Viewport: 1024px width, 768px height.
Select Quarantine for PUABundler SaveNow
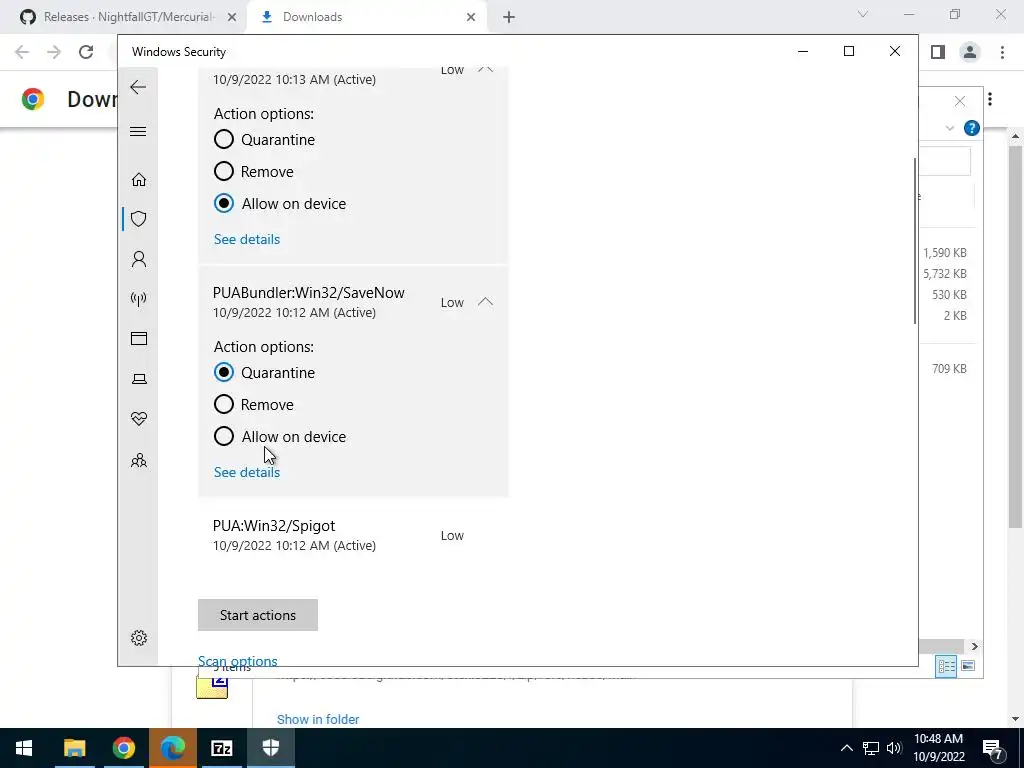click(x=224, y=372)
